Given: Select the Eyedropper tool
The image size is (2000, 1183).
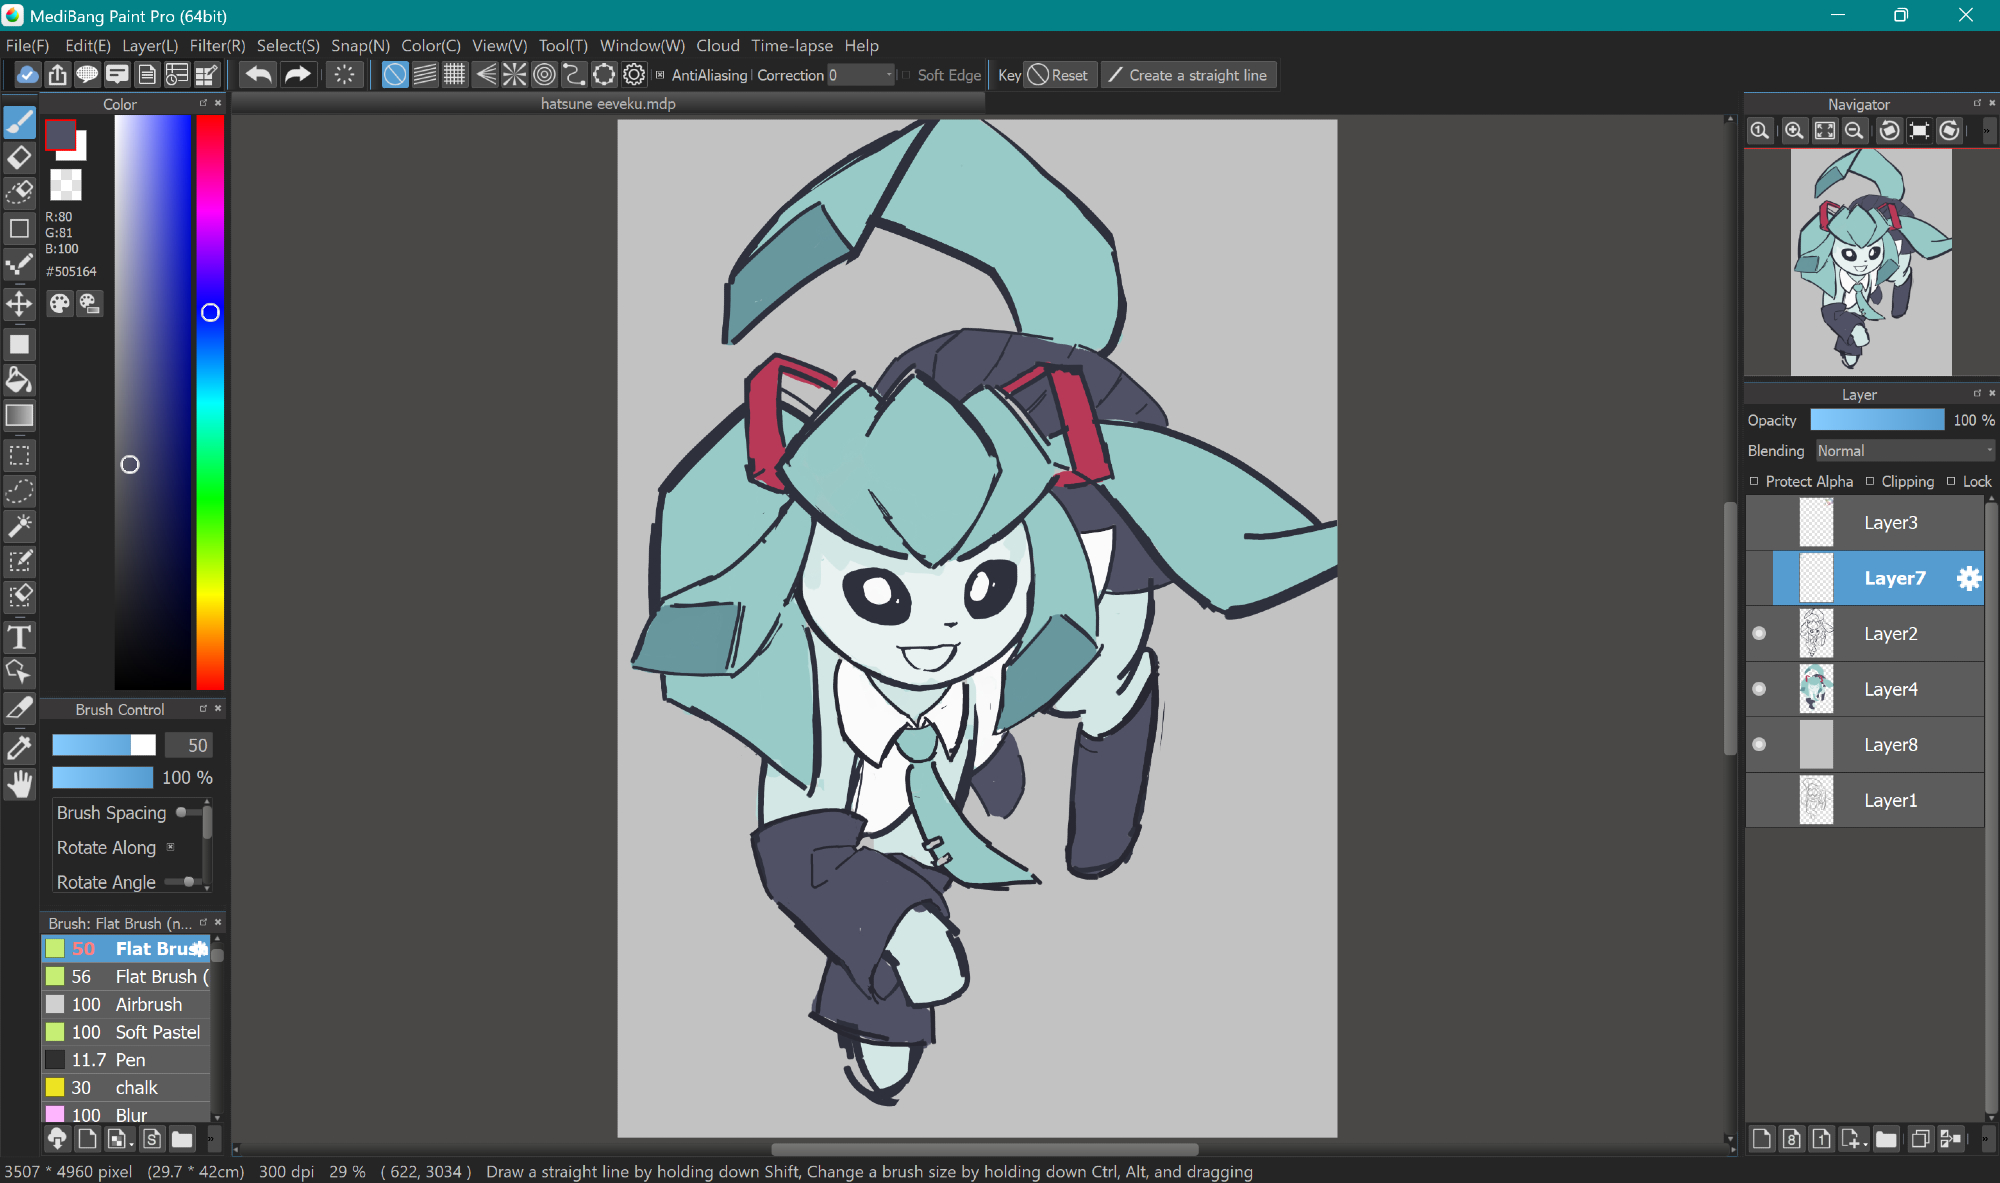Looking at the screenshot, I should coord(19,747).
